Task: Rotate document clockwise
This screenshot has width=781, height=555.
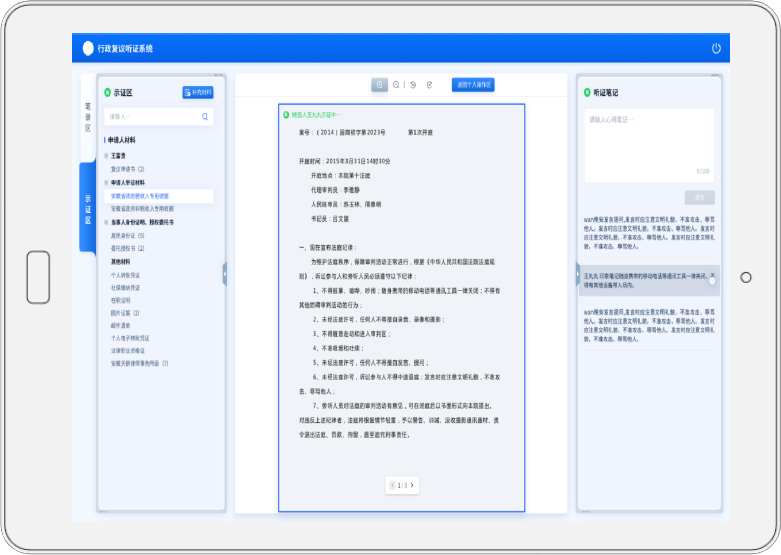Action: pos(429,85)
